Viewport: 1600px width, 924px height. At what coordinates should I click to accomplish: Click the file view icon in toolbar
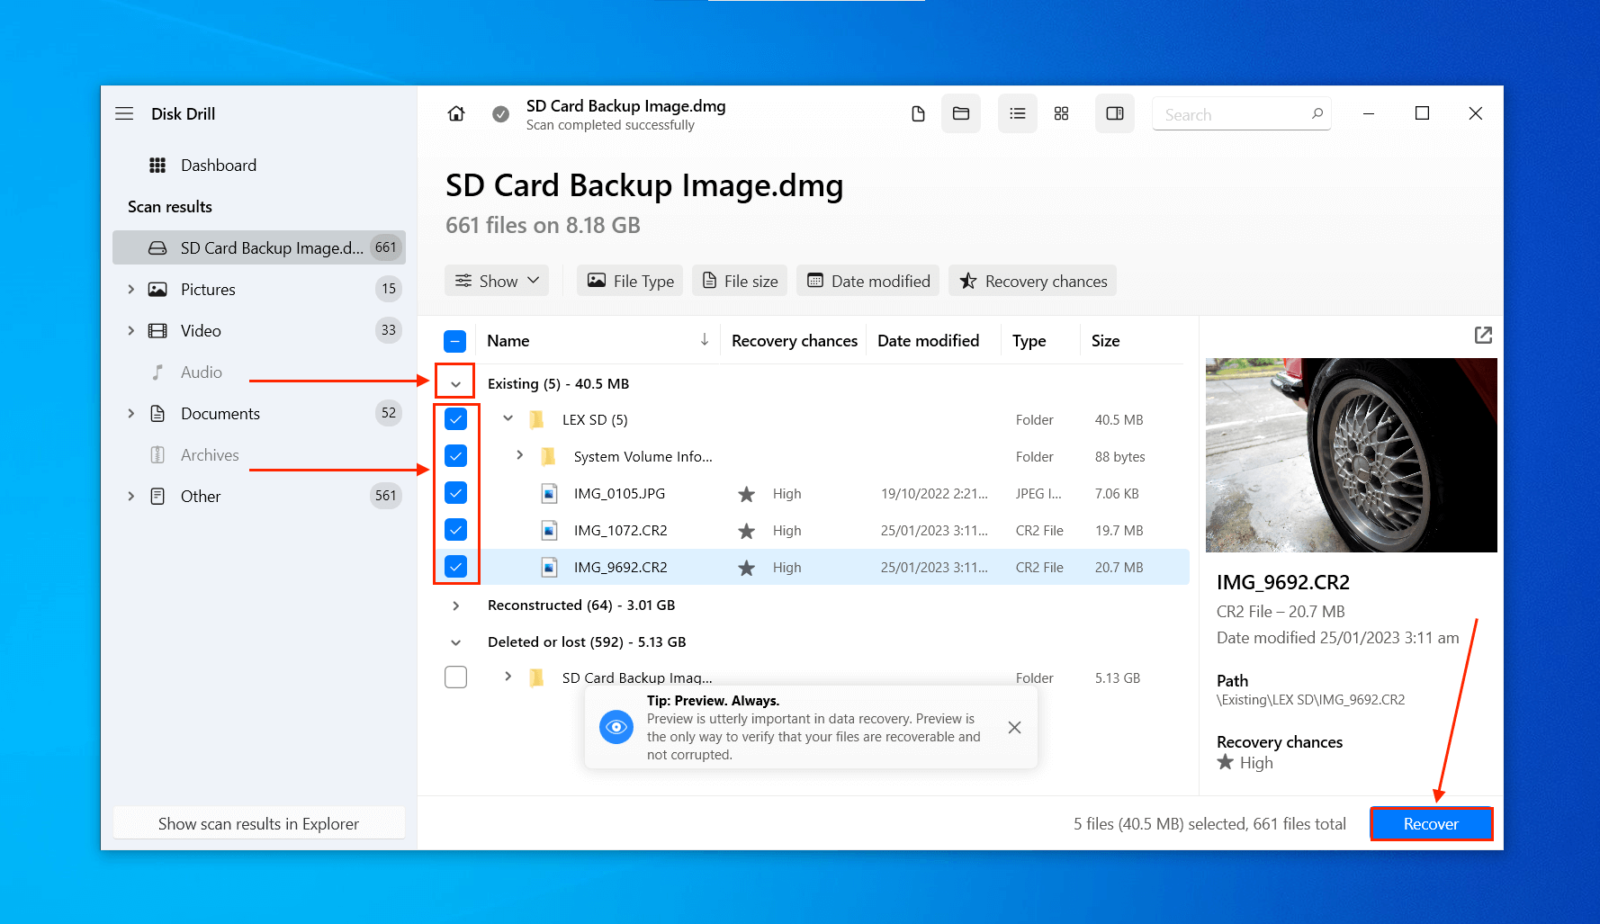[917, 113]
